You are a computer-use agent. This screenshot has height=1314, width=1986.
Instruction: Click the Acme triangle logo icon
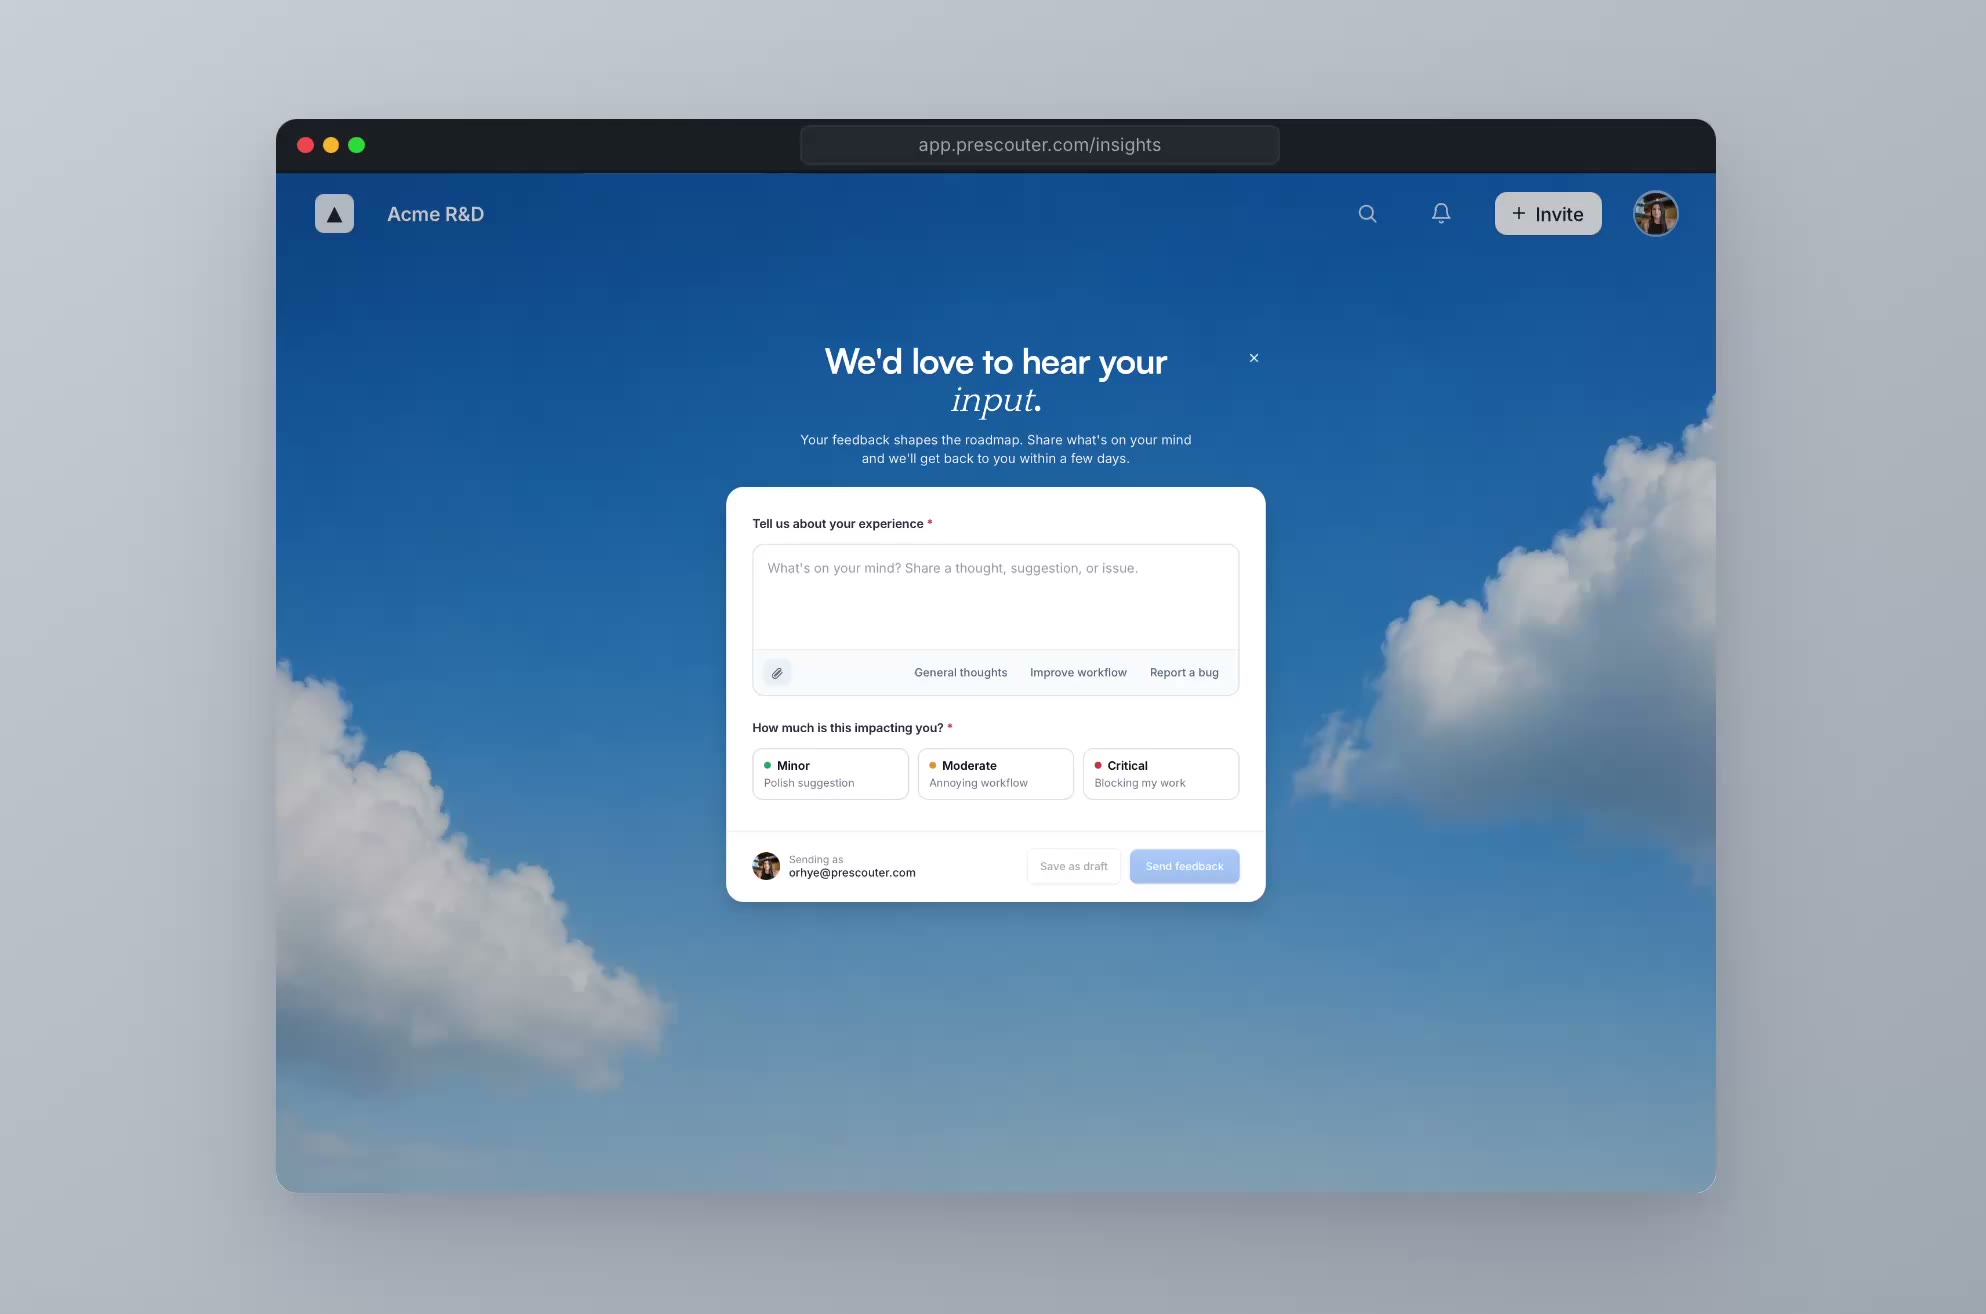[x=334, y=214]
